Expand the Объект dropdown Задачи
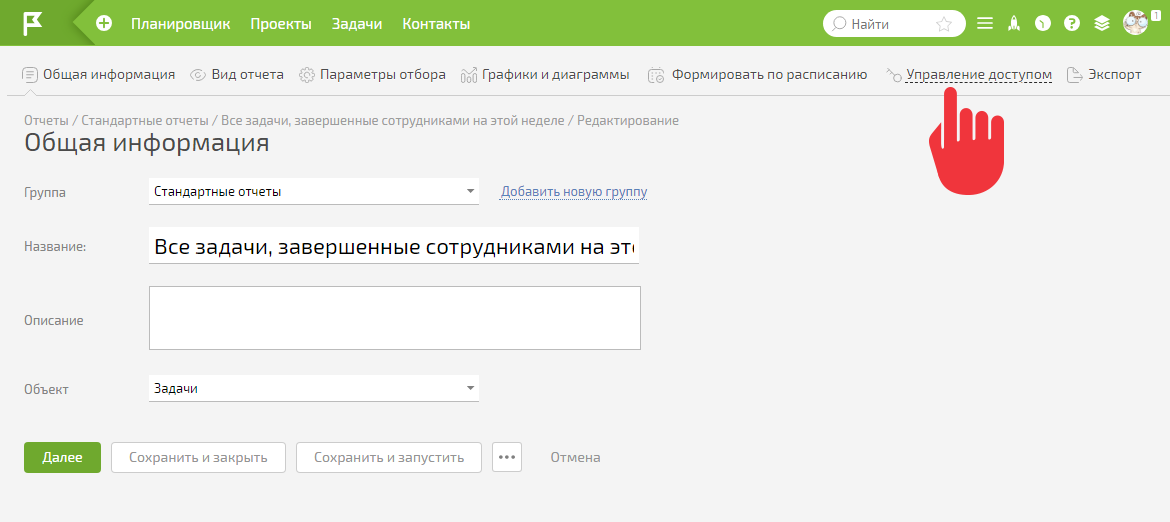This screenshot has height=522, width=1170. [314, 389]
